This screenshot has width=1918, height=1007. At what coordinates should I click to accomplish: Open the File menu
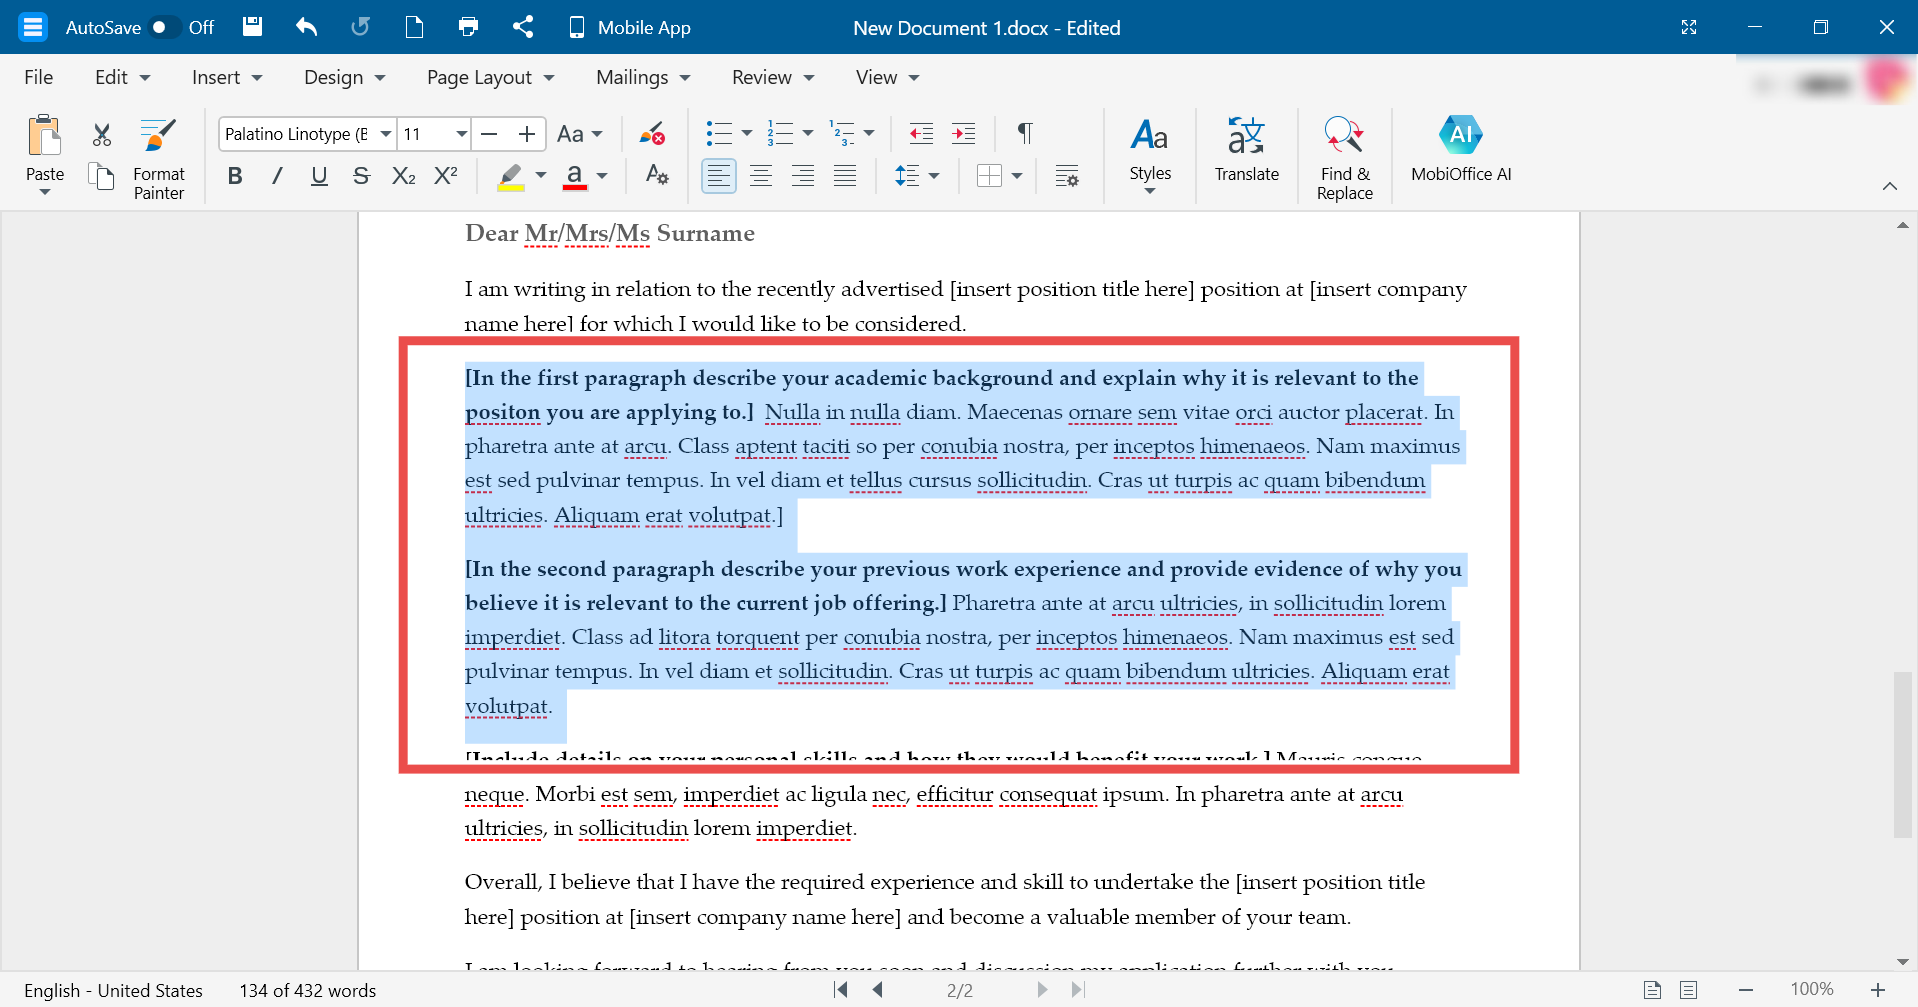(39, 77)
